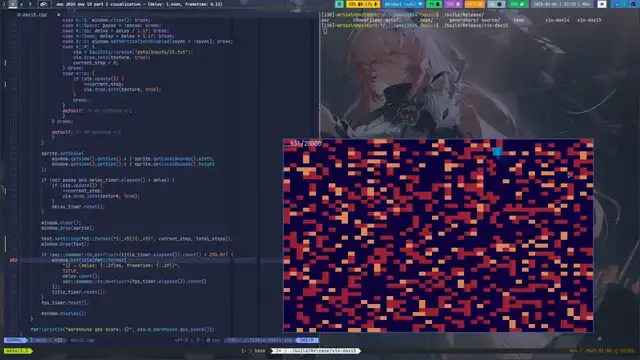Click the orange temperature status module
Screen dimensions: 640x360
474,4
